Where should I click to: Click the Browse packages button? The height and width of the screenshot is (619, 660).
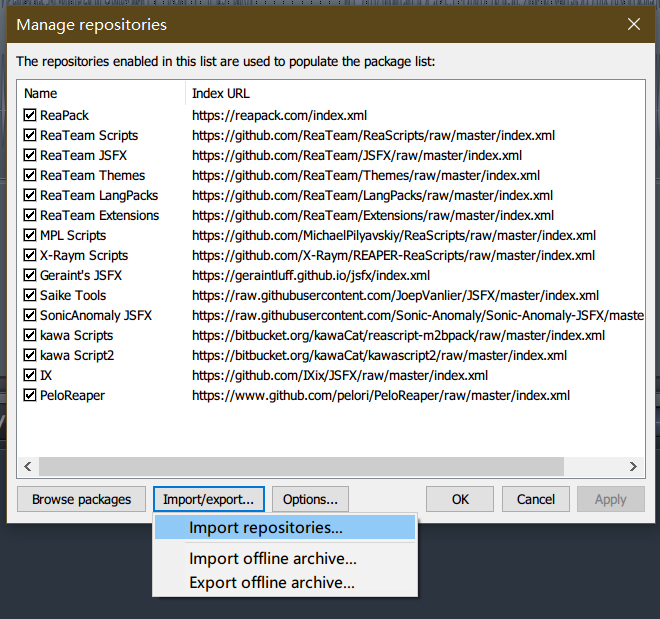tap(81, 499)
